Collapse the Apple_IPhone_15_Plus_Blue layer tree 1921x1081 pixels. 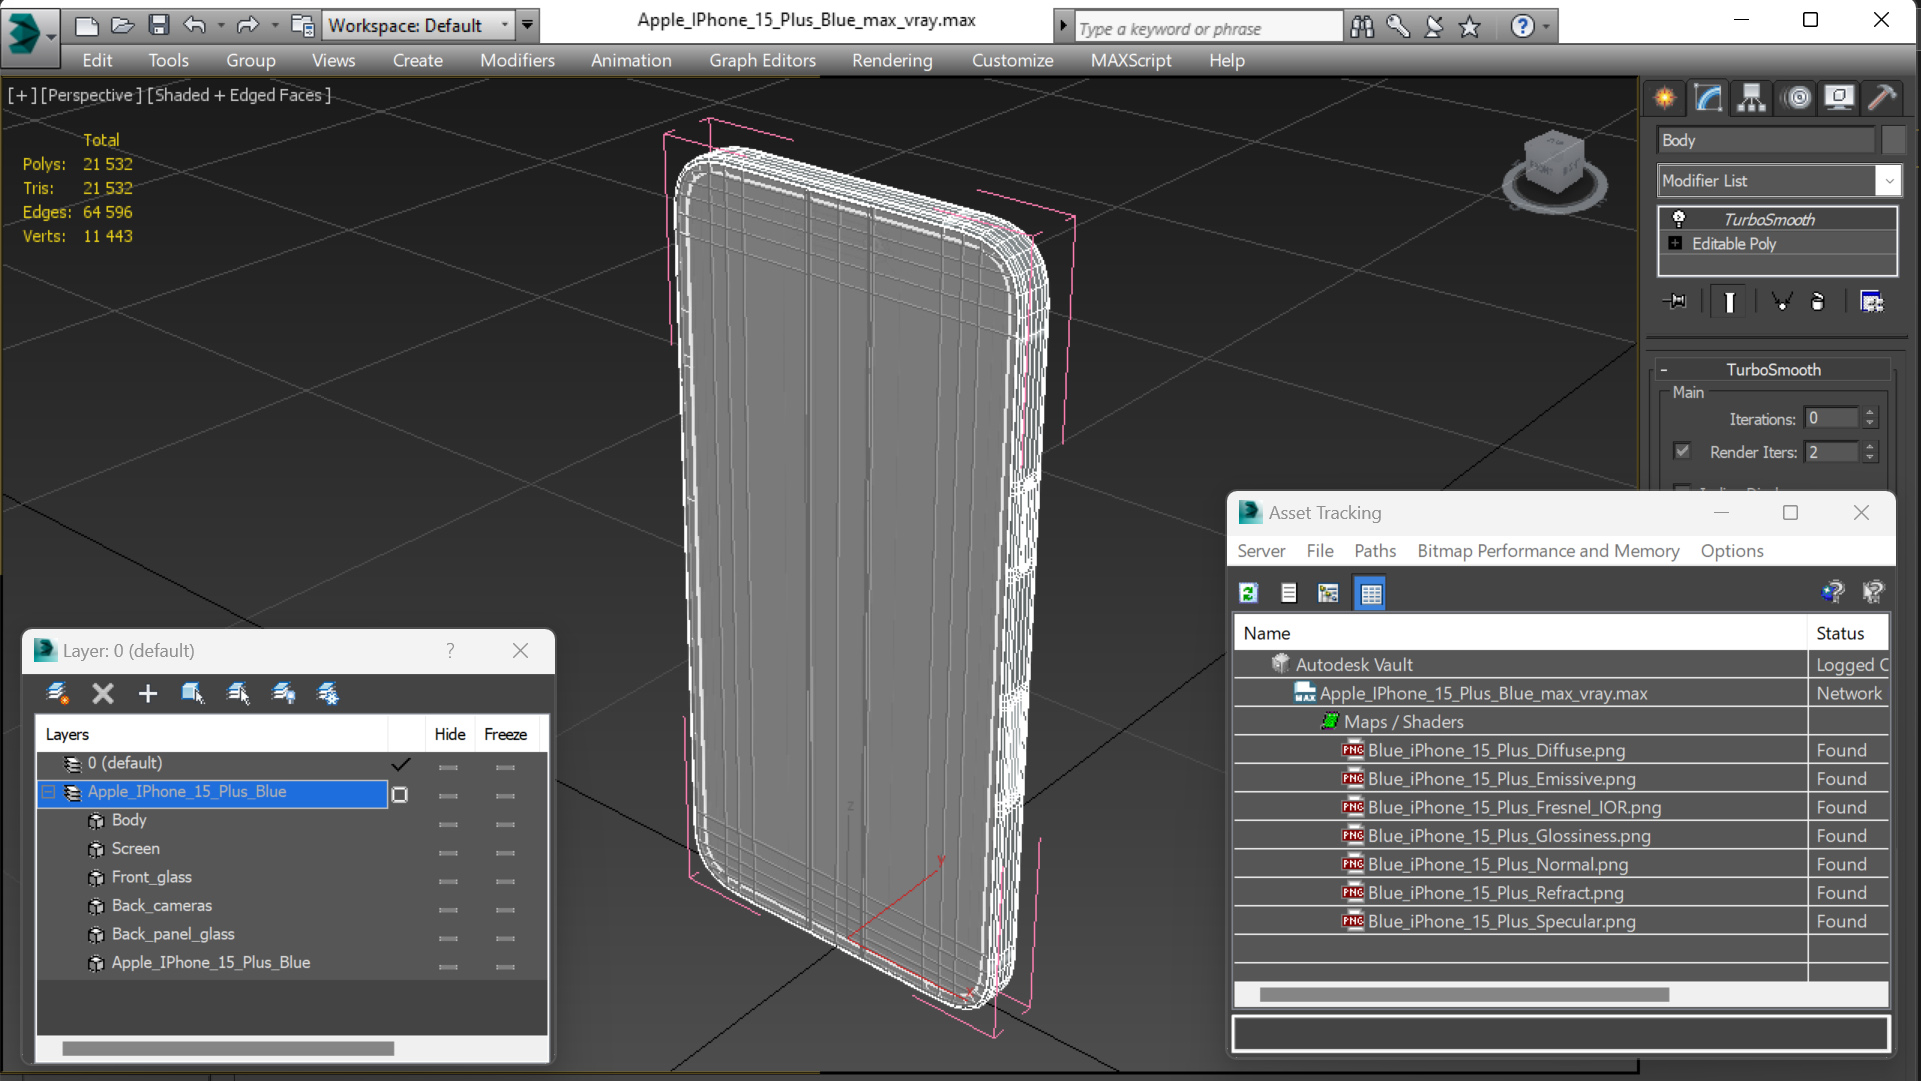(48, 792)
